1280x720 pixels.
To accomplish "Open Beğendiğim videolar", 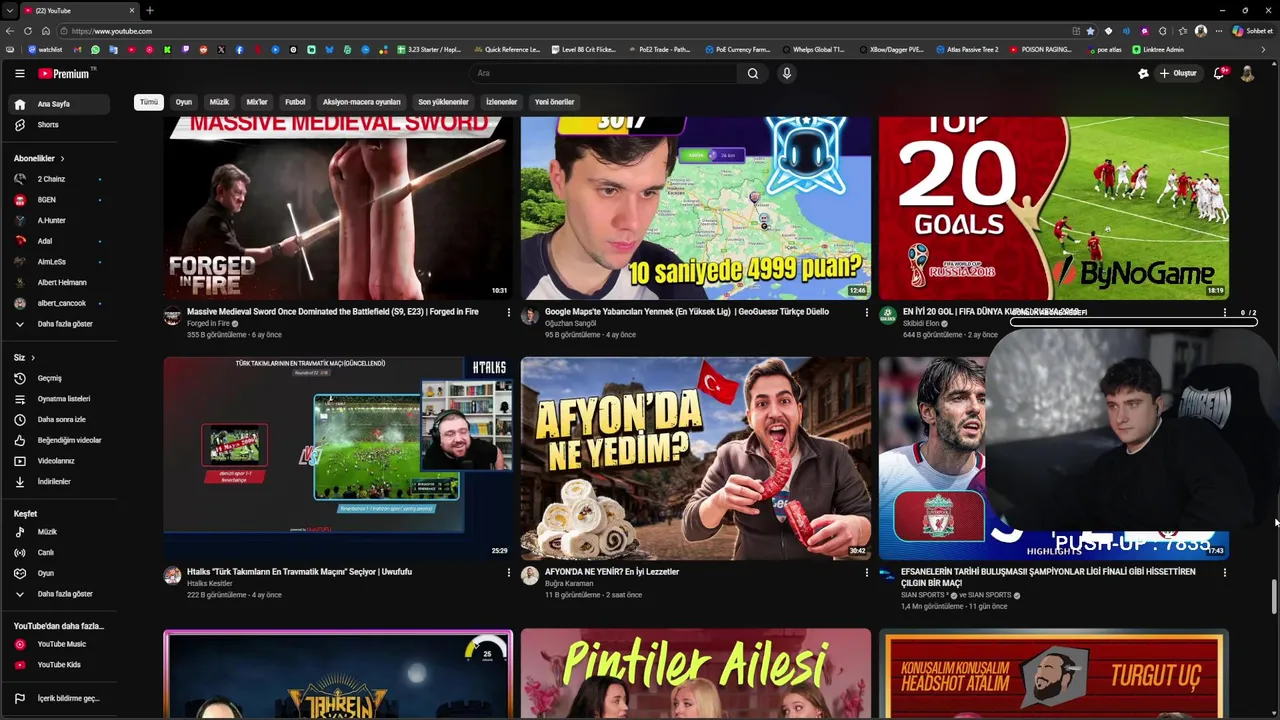I will 59,440.
